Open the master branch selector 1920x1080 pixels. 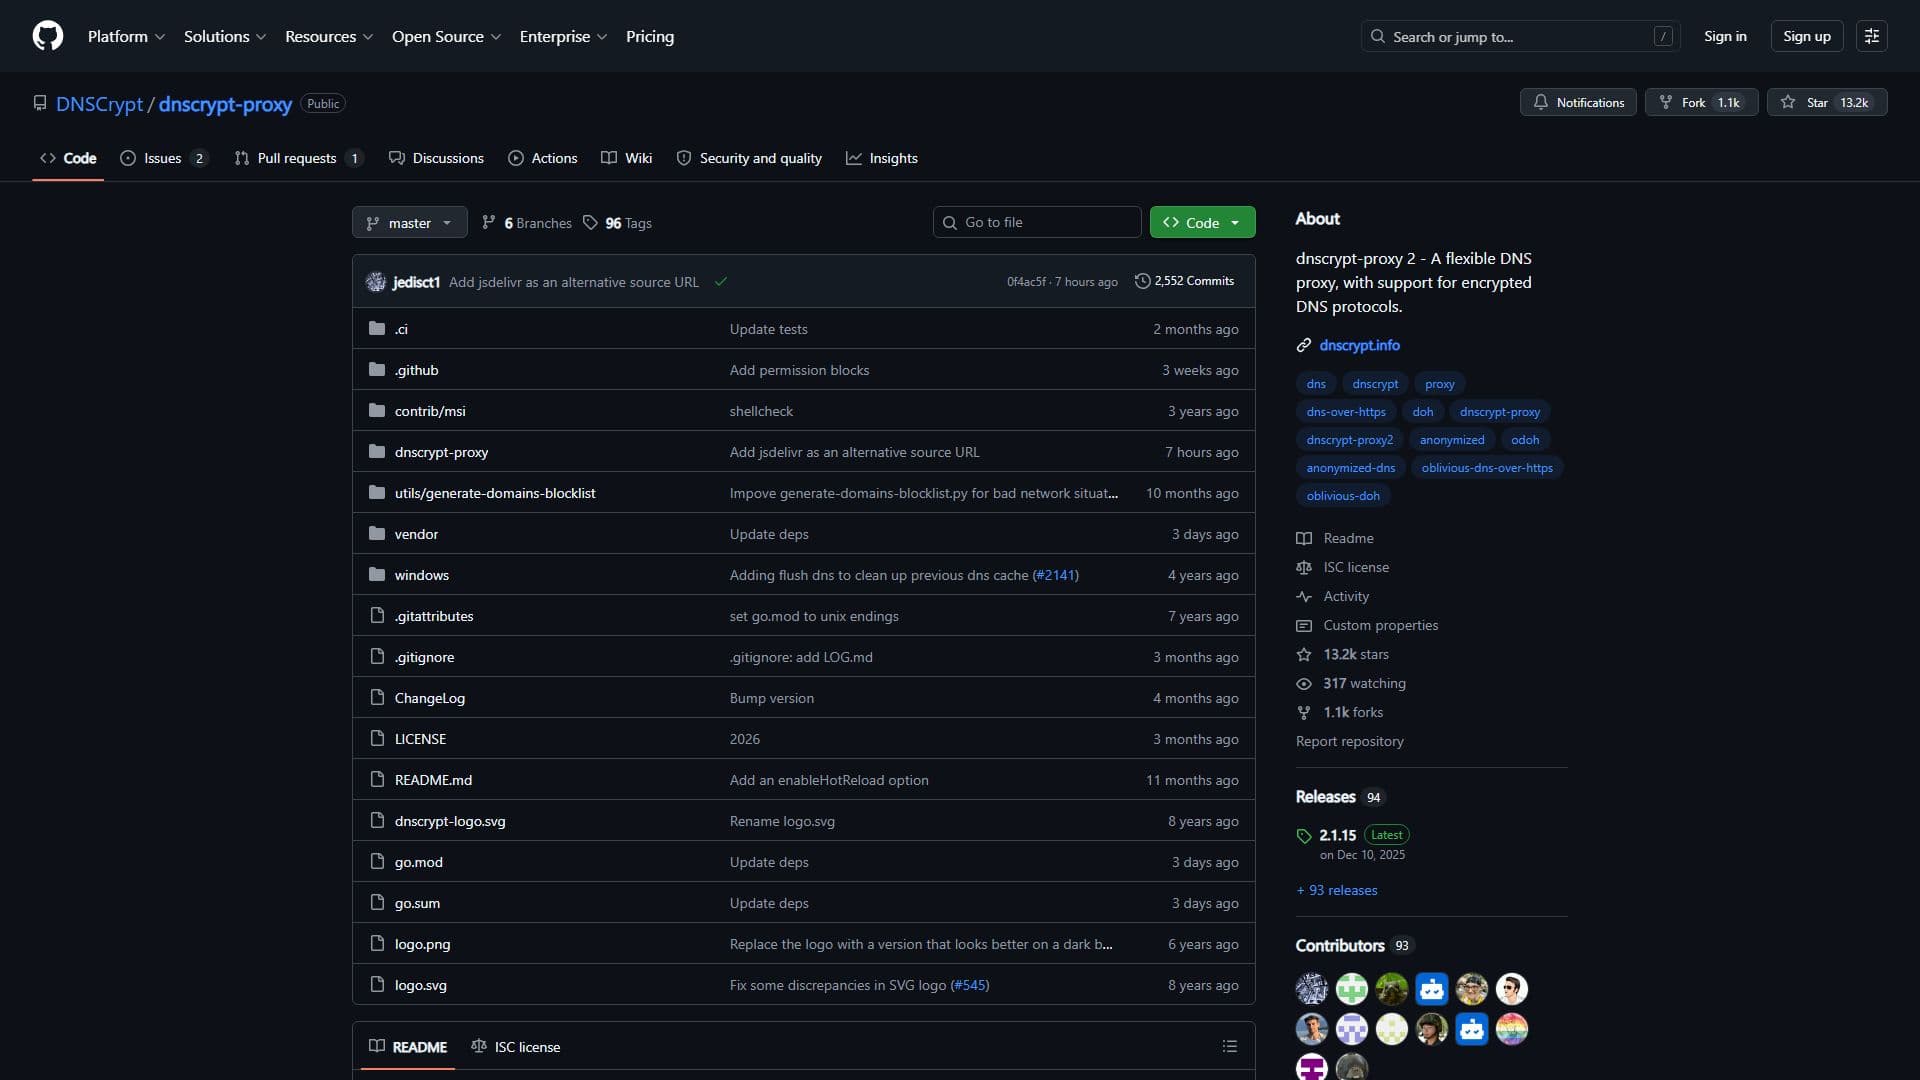410,222
